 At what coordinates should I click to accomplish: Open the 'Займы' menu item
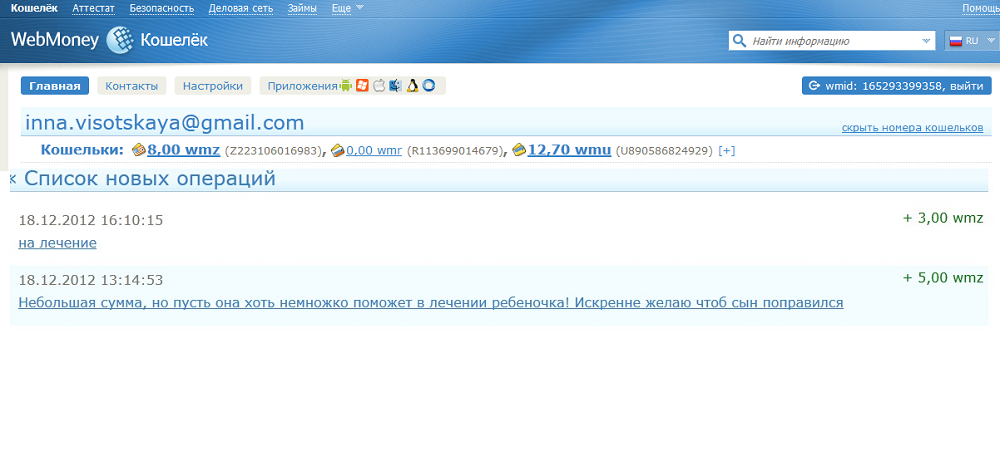(302, 8)
